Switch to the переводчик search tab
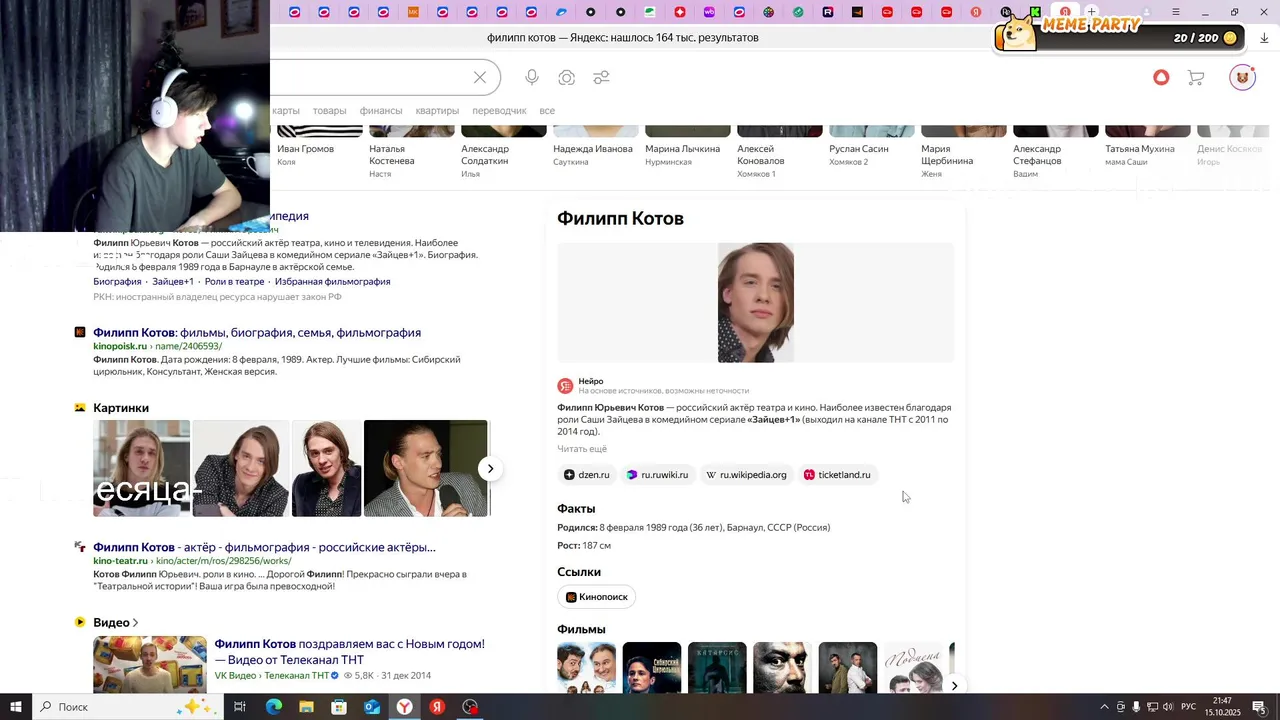The height and width of the screenshot is (720, 1280). [499, 111]
